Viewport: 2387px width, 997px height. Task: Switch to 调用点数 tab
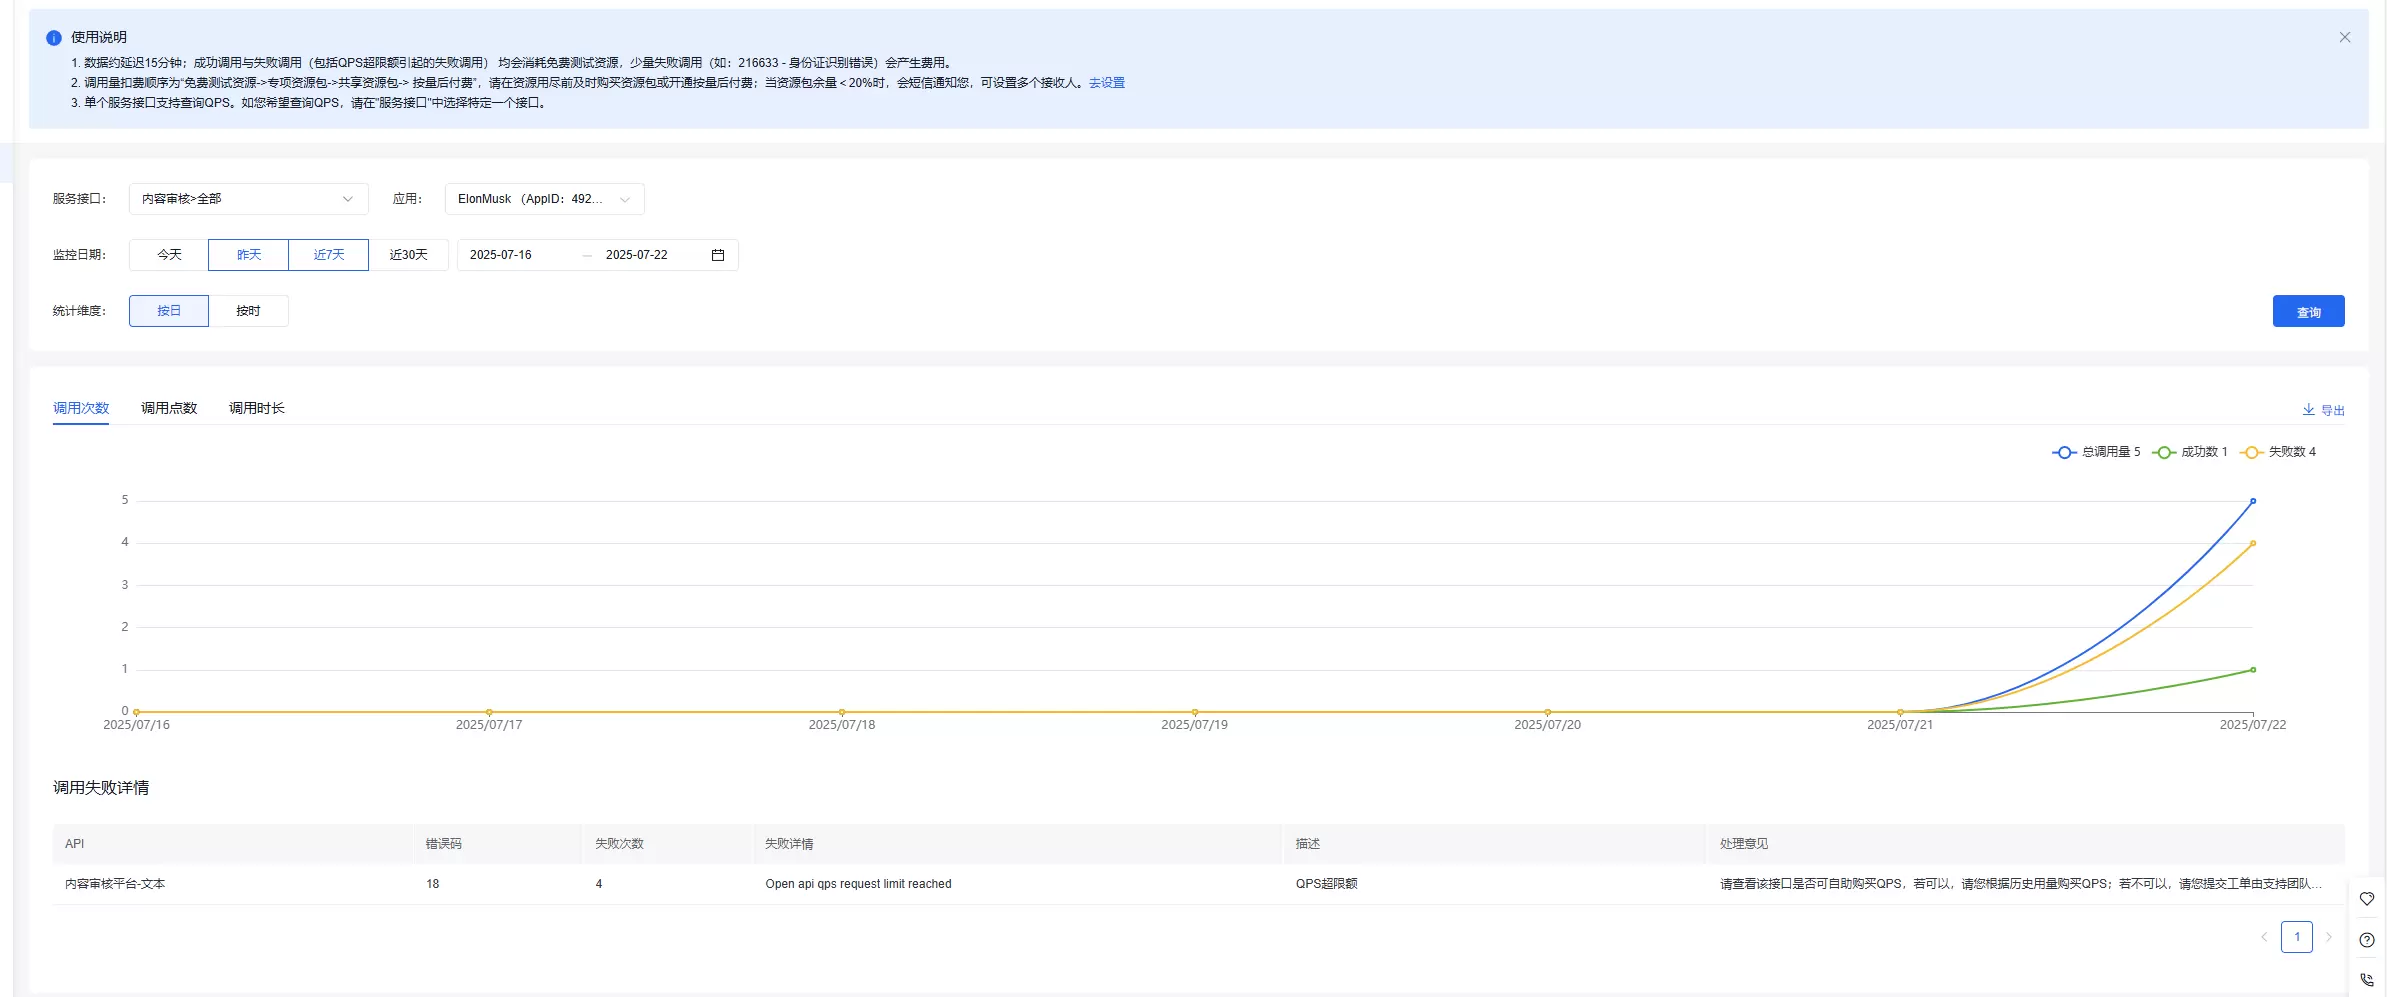point(169,408)
